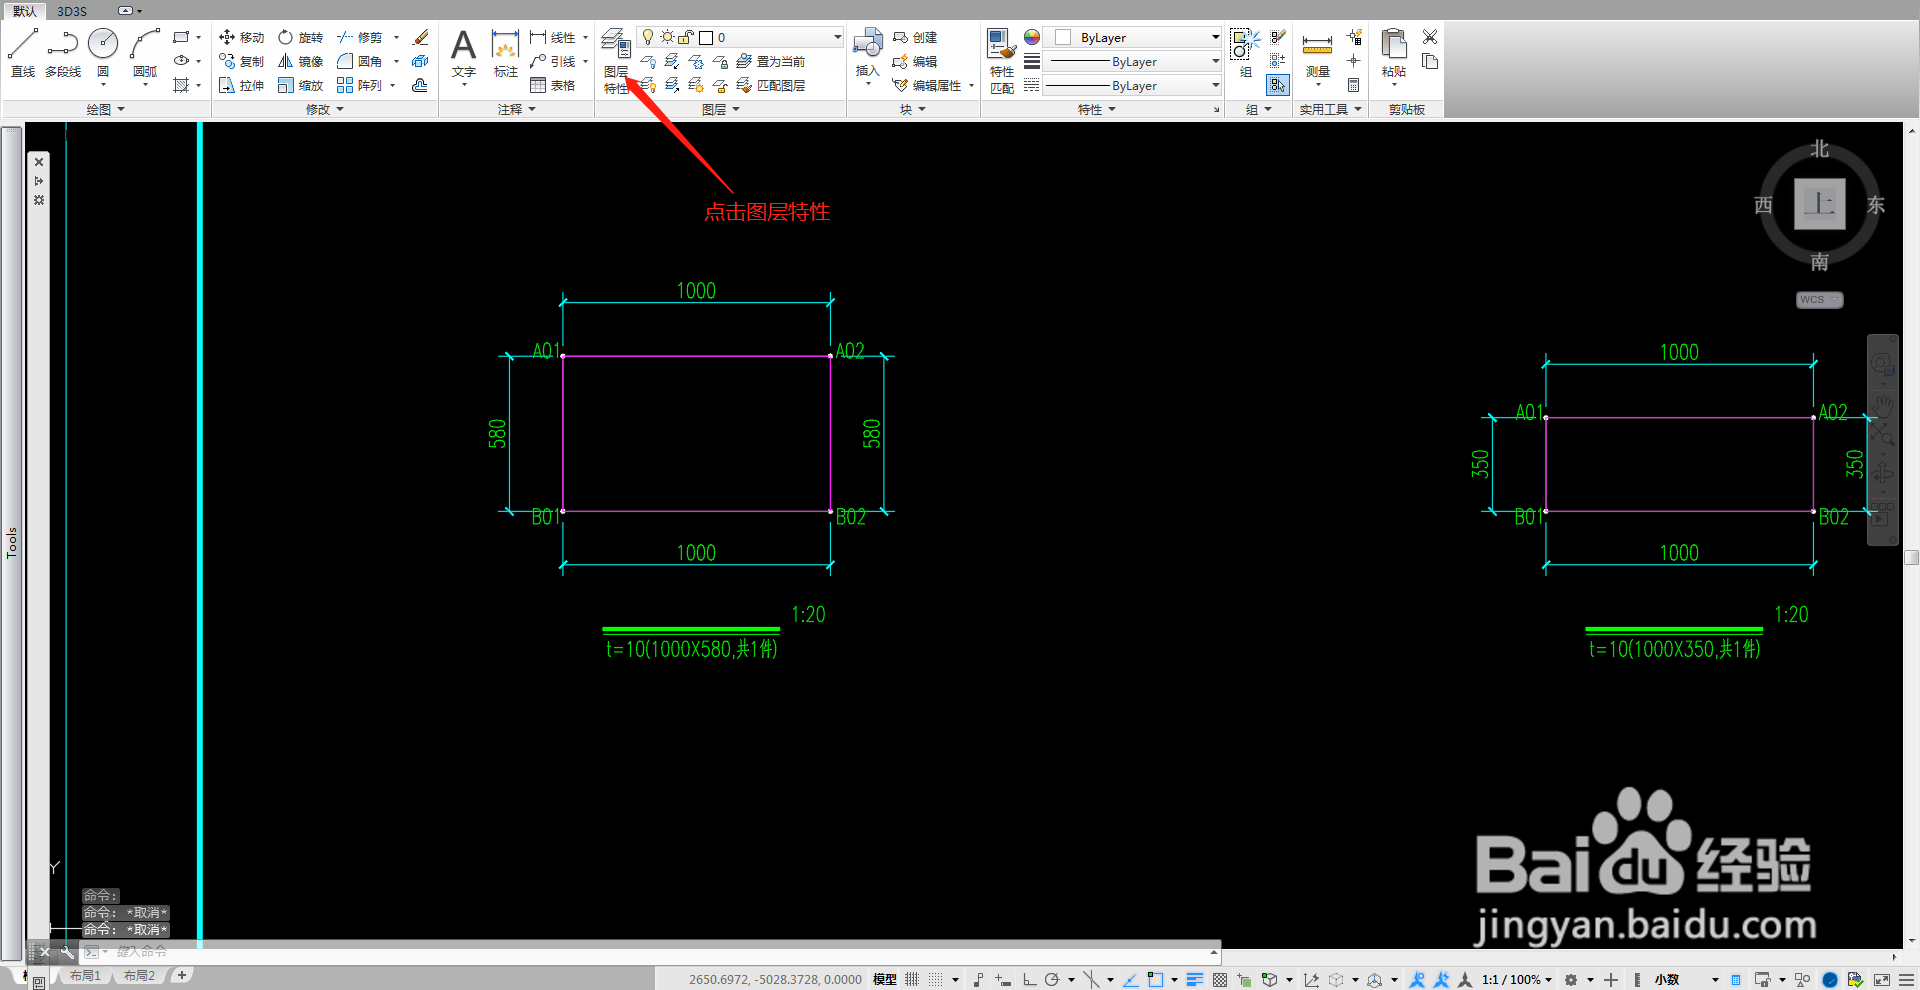The width and height of the screenshot is (1920, 990).
Task: Toggle lineweight display in status bar
Action: click(1194, 979)
